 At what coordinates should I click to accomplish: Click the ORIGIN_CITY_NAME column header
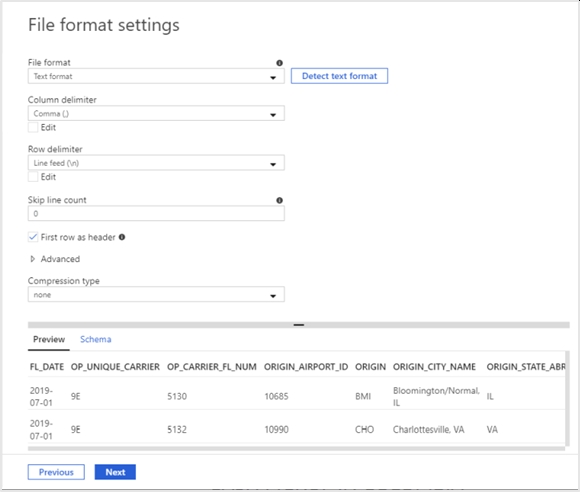click(434, 367)
